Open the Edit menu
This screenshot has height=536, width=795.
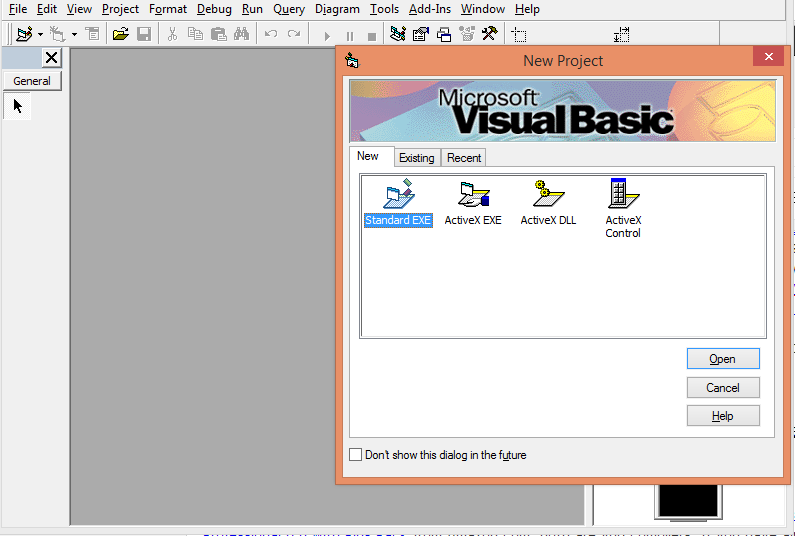point(47,9)
